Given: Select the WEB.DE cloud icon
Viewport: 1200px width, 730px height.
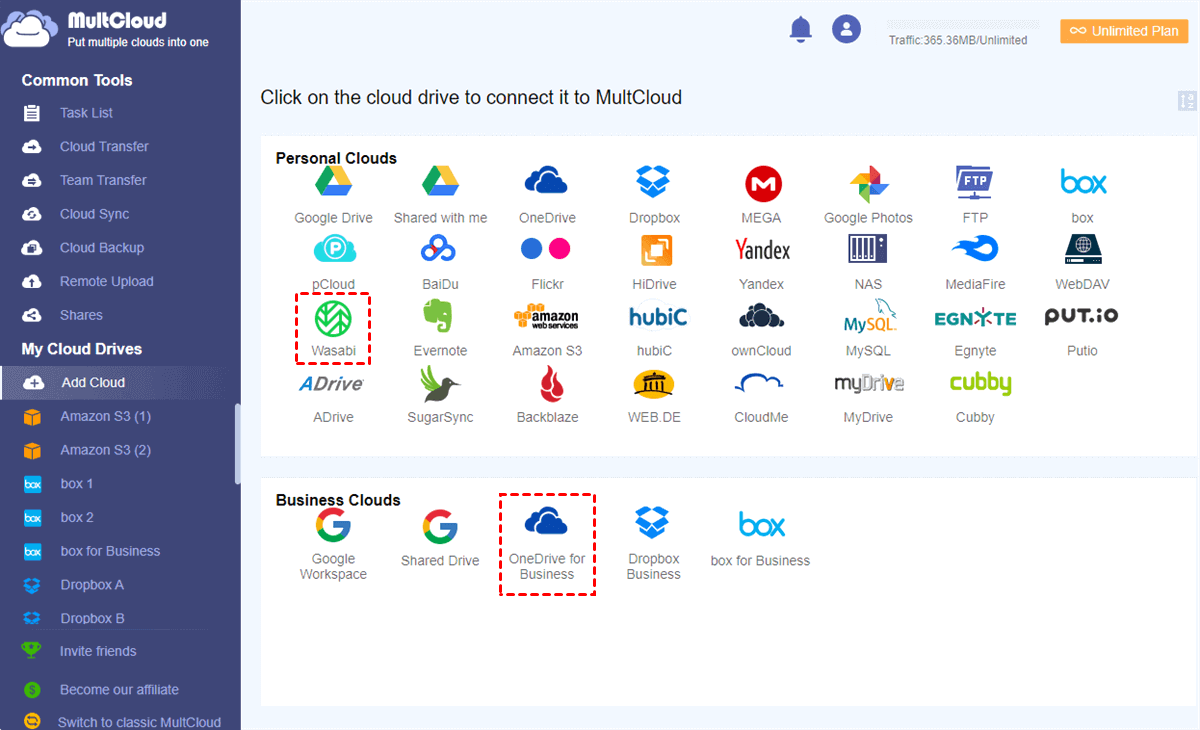Looking at the screenshot, I should [654, 383].
